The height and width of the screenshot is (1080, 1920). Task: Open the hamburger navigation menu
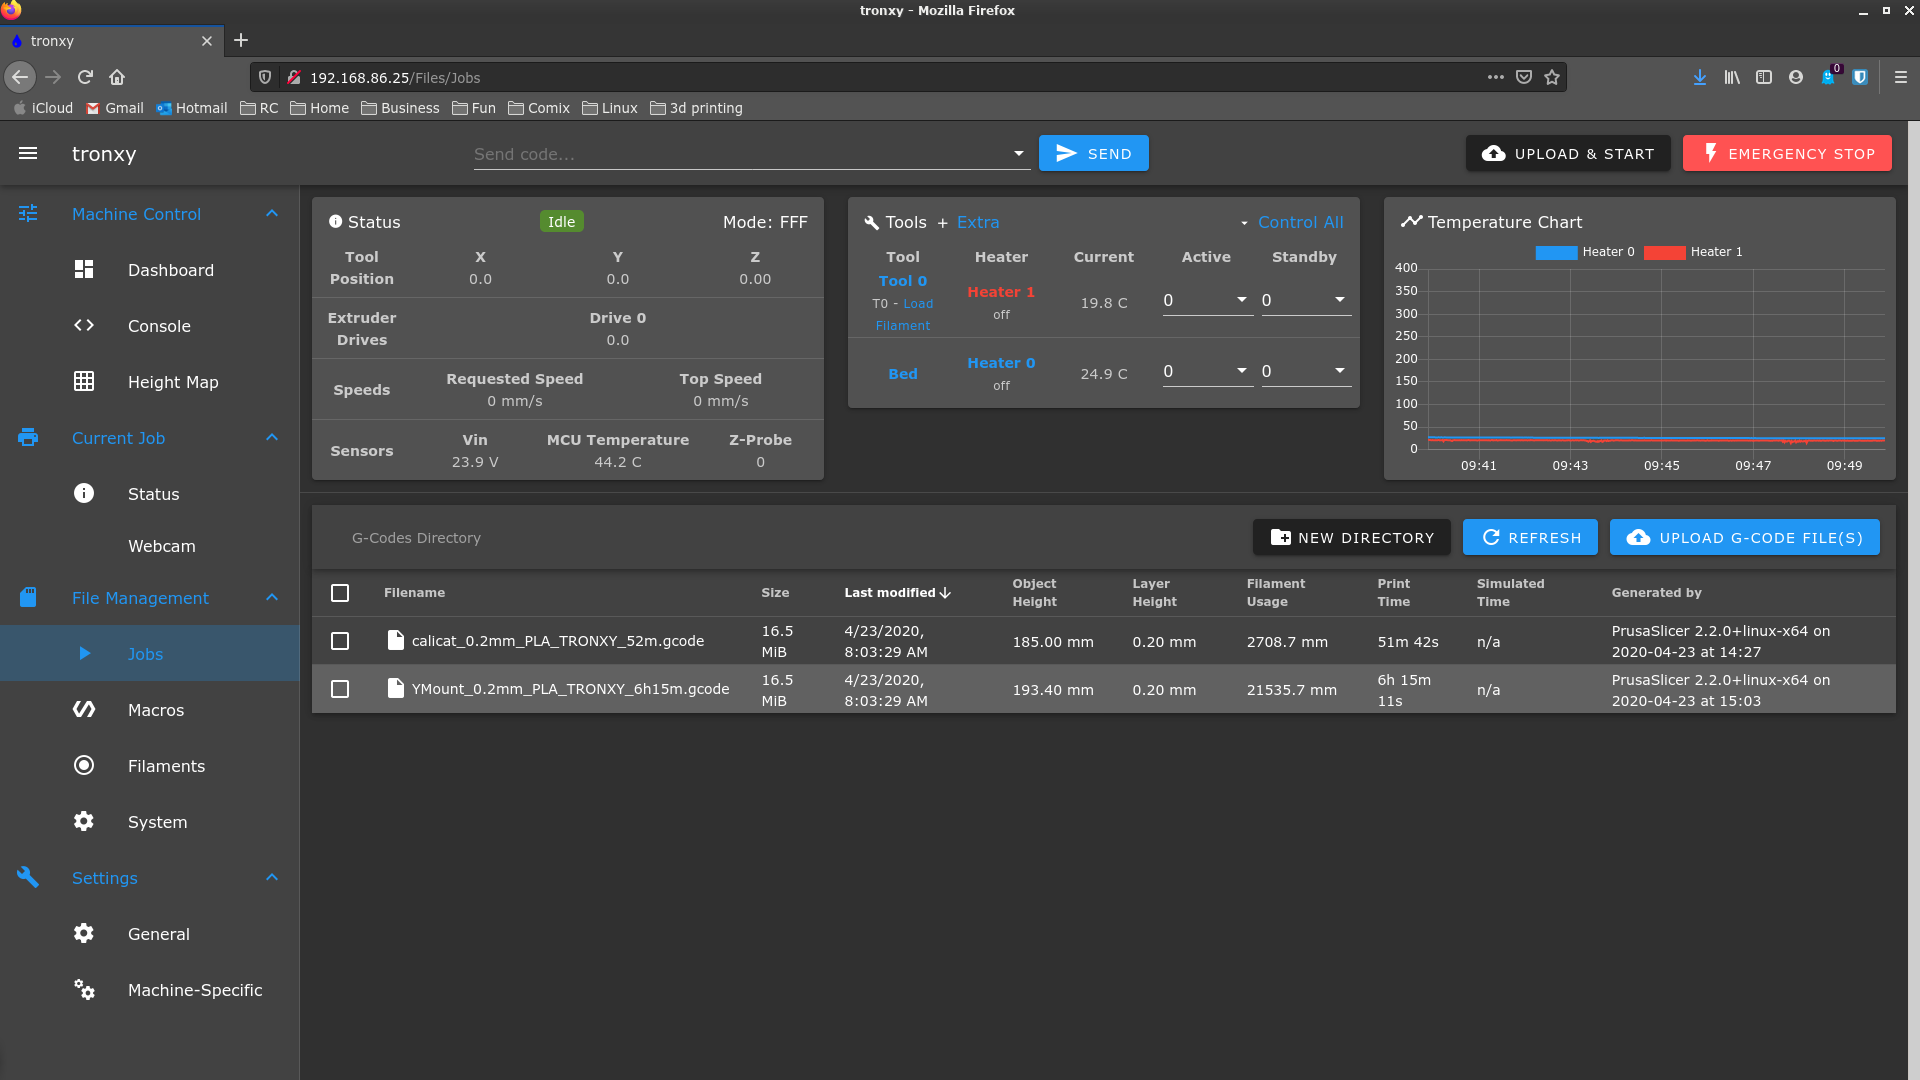click(x=29, y=153)
